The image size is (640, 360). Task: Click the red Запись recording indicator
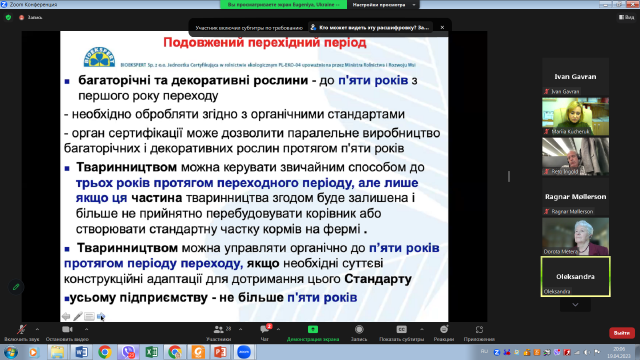click(x=31, y=18)
